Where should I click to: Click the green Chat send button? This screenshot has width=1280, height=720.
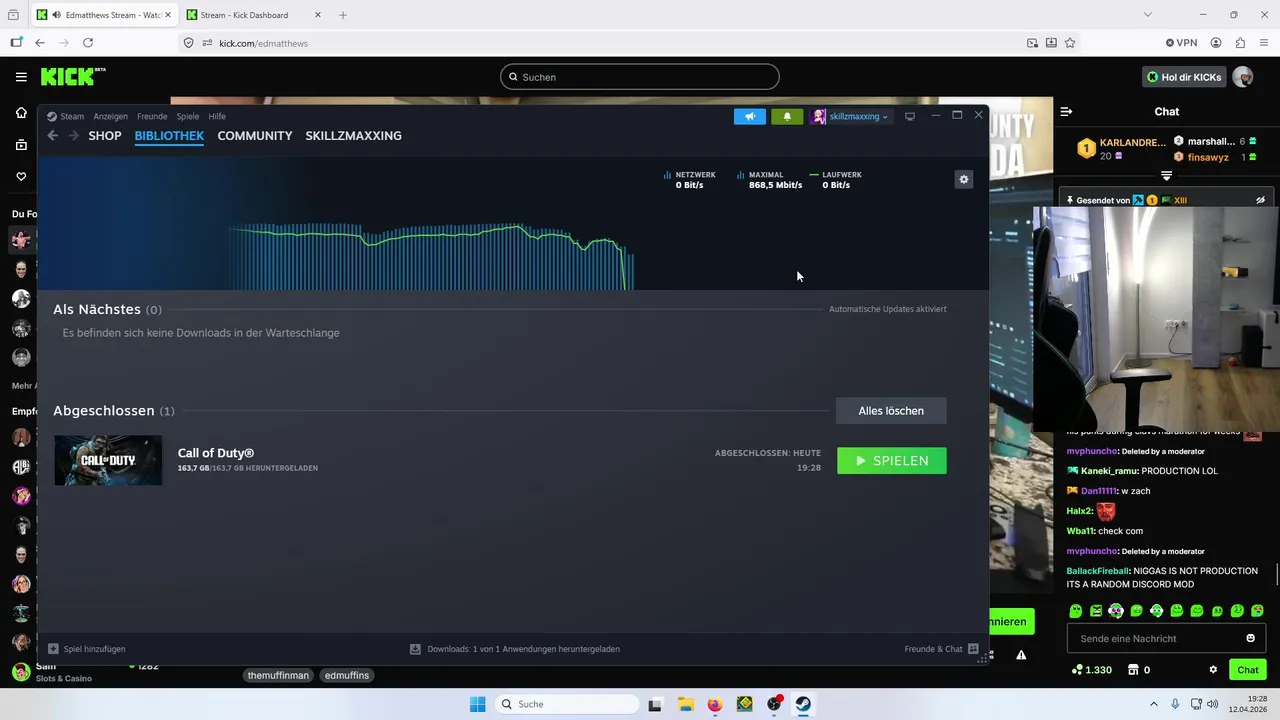[x=1248, y=670]
